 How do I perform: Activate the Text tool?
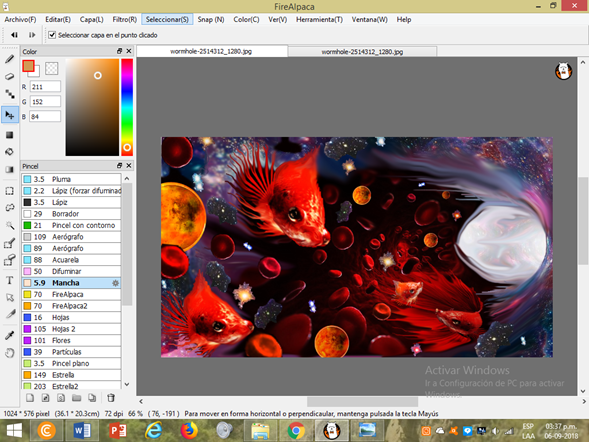click(x=9, y=280)
